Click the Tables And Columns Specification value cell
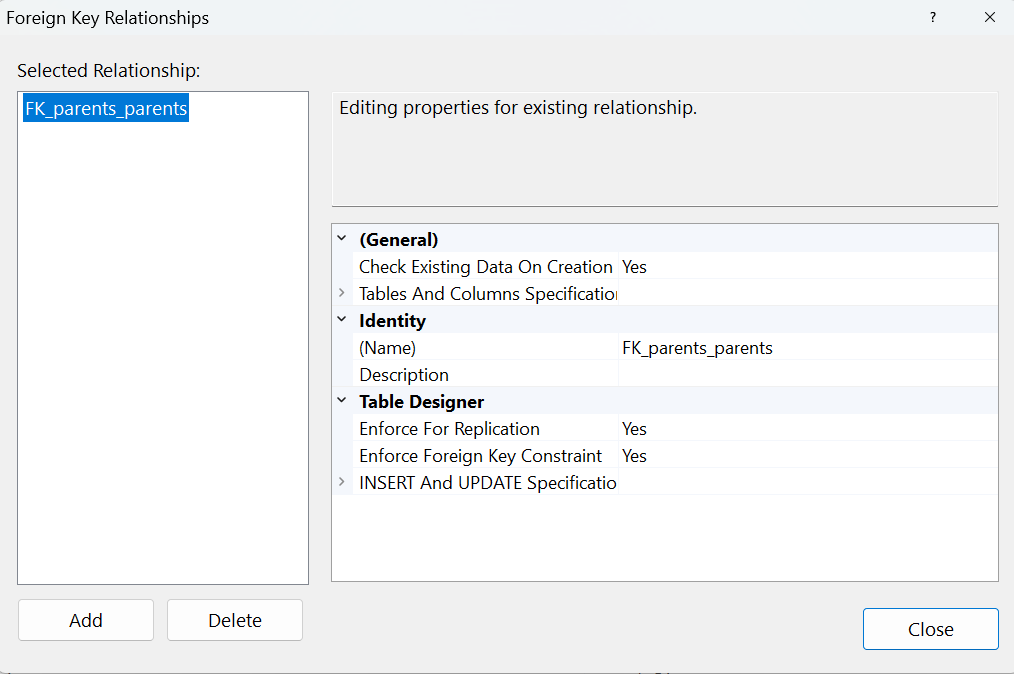Image resolution: width=1014 pixels, height=674 pixels. [x=806, y=294]
